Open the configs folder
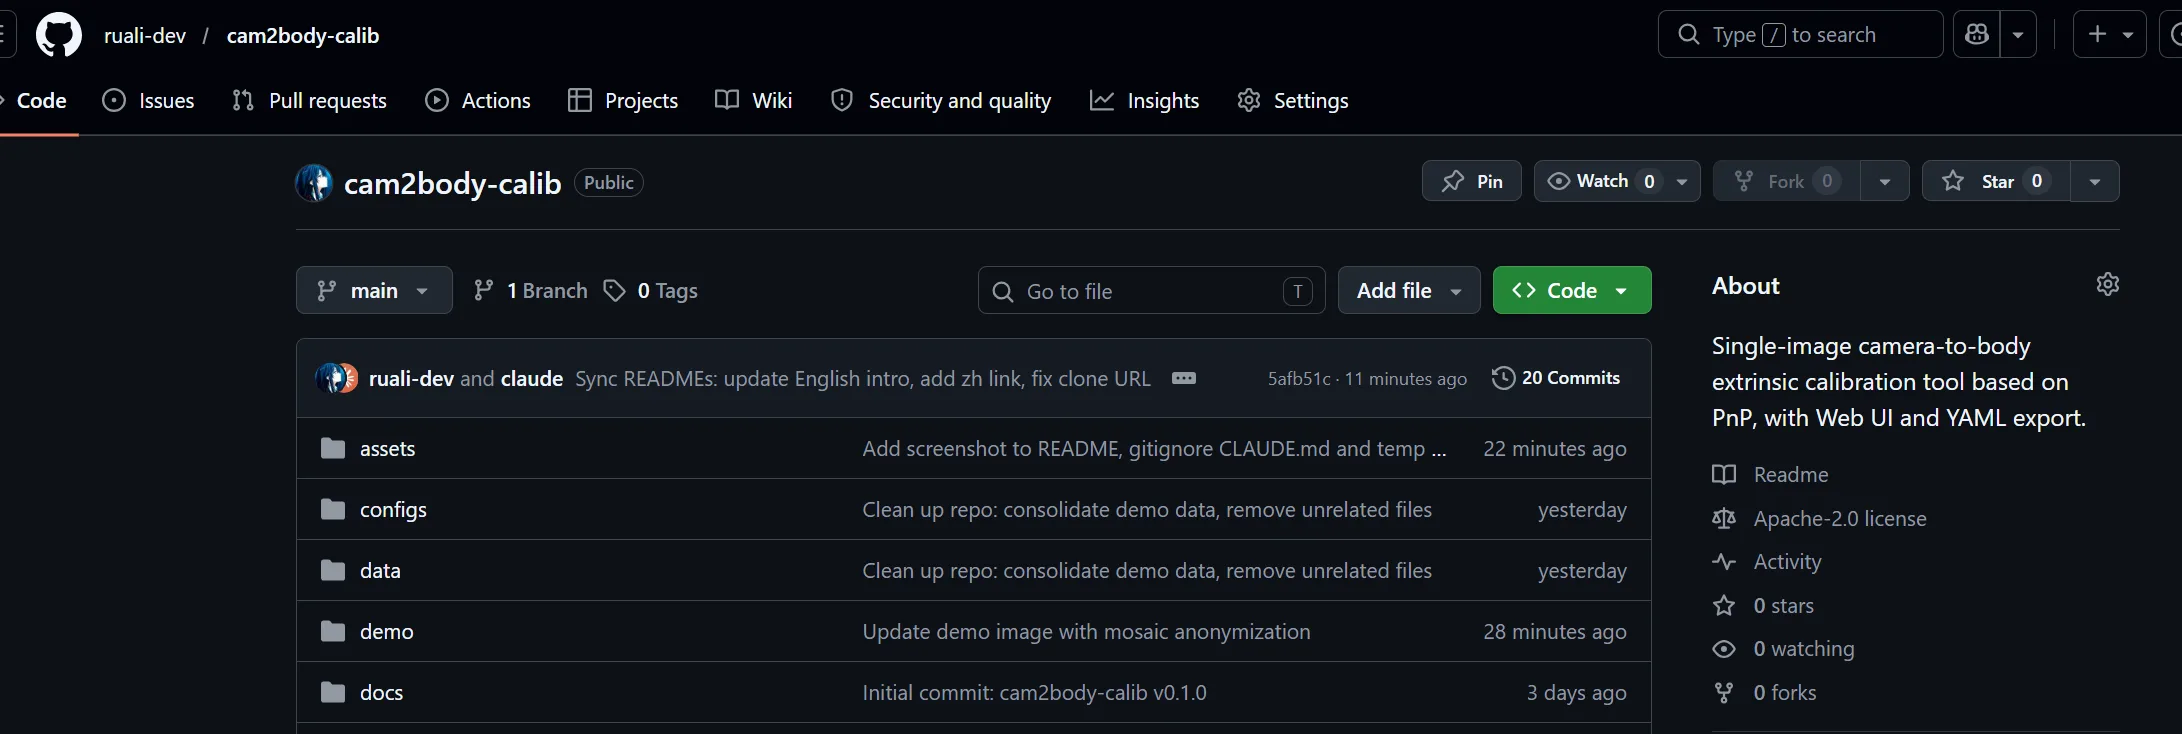Image resolution: width=2182 pixels, height=734 pixels. (393, 509)
